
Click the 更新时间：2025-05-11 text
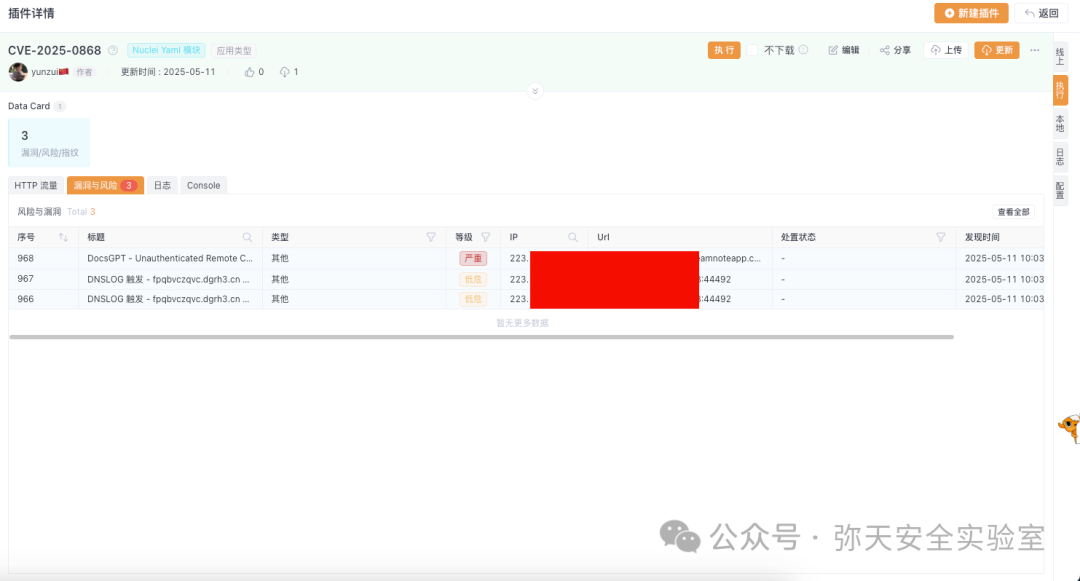click(168, 72)
